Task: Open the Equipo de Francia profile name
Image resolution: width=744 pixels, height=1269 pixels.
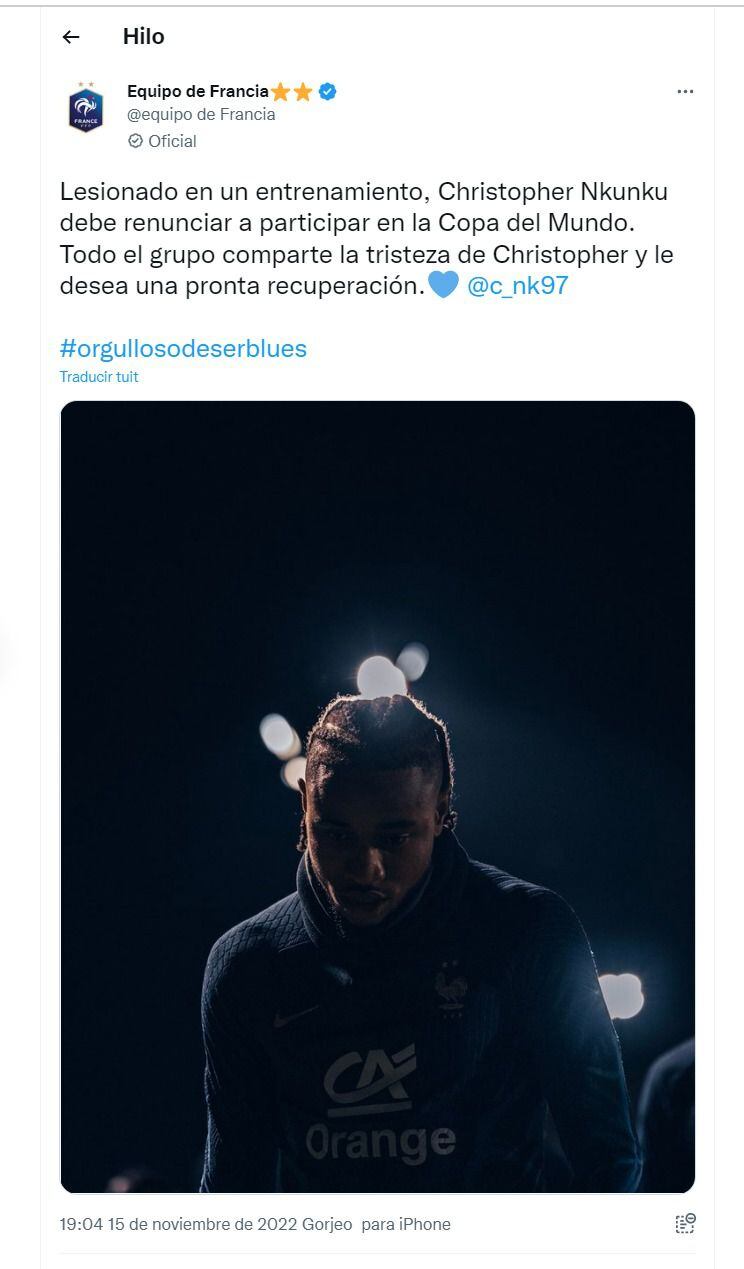Action: [197, 92]
